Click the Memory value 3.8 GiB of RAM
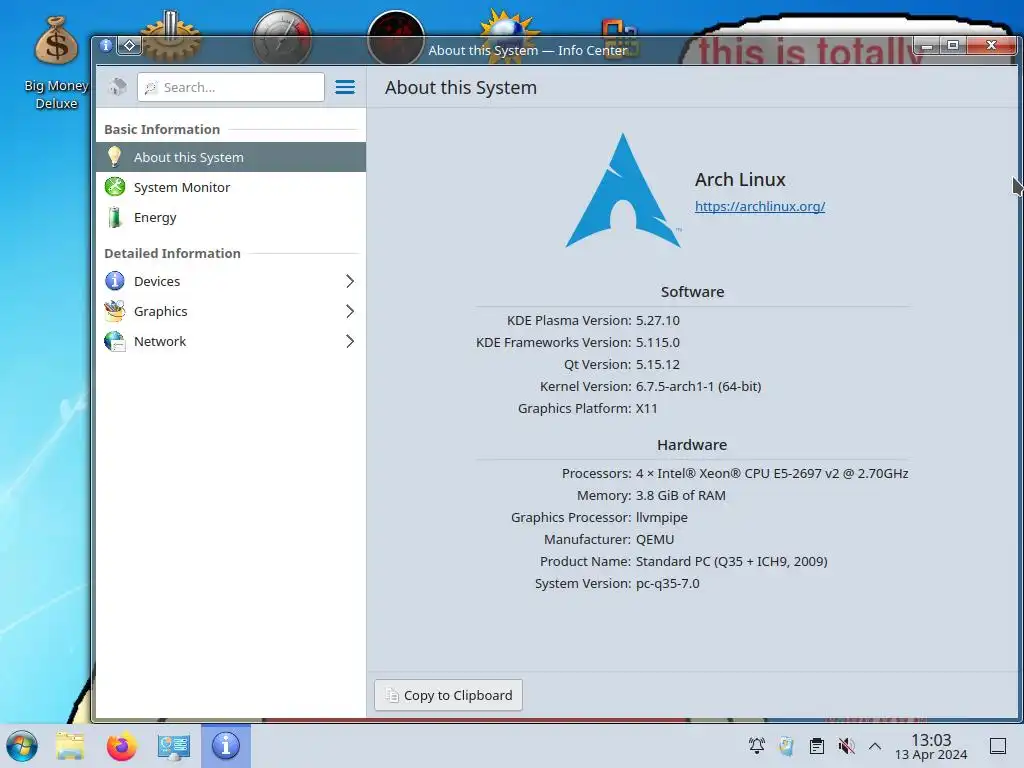The image size is (1024, 768). [x=680, y=496]
